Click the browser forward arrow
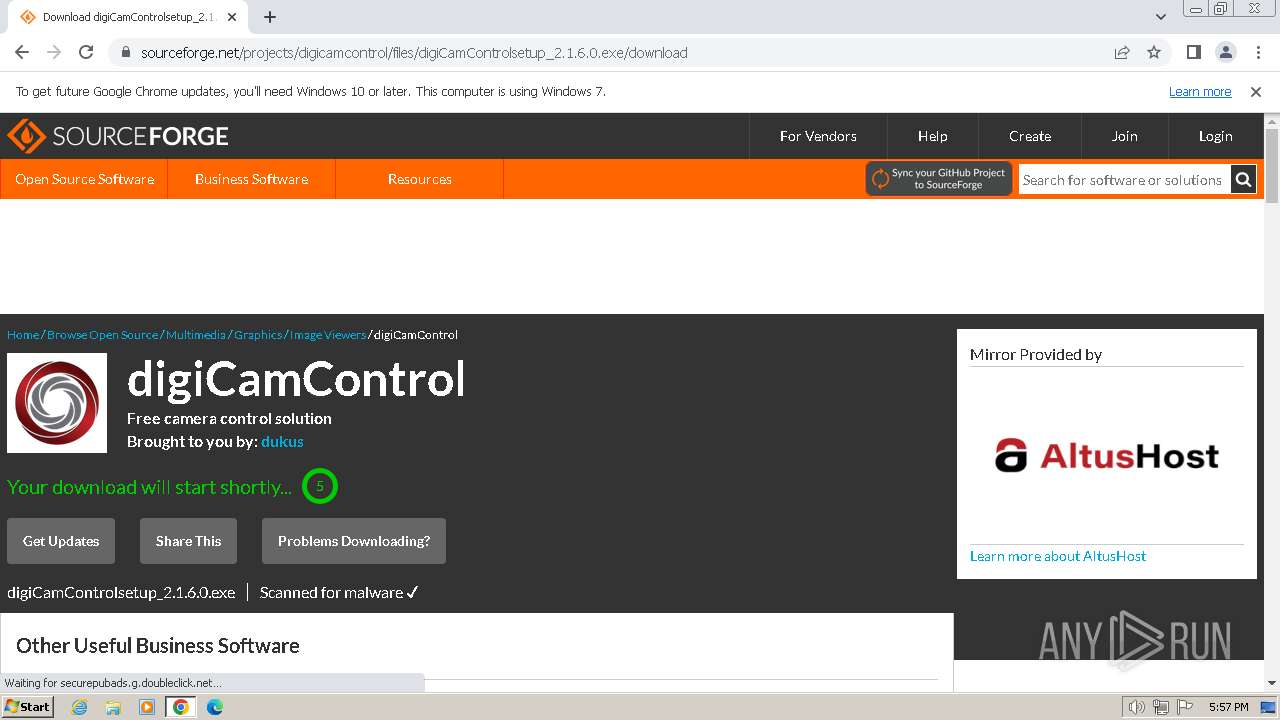This screenshot has height=720, width=1280. coord(54,52)
